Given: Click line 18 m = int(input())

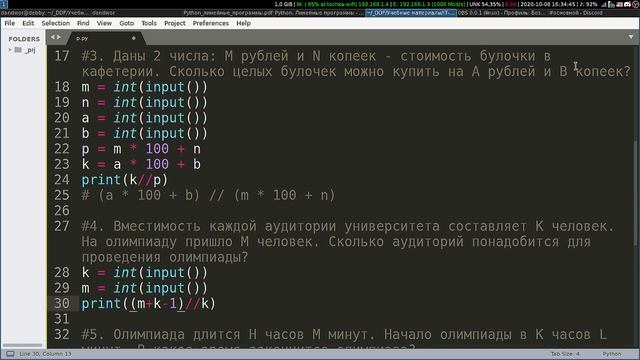Looking at the screenshot, I should tap(144, 87).
